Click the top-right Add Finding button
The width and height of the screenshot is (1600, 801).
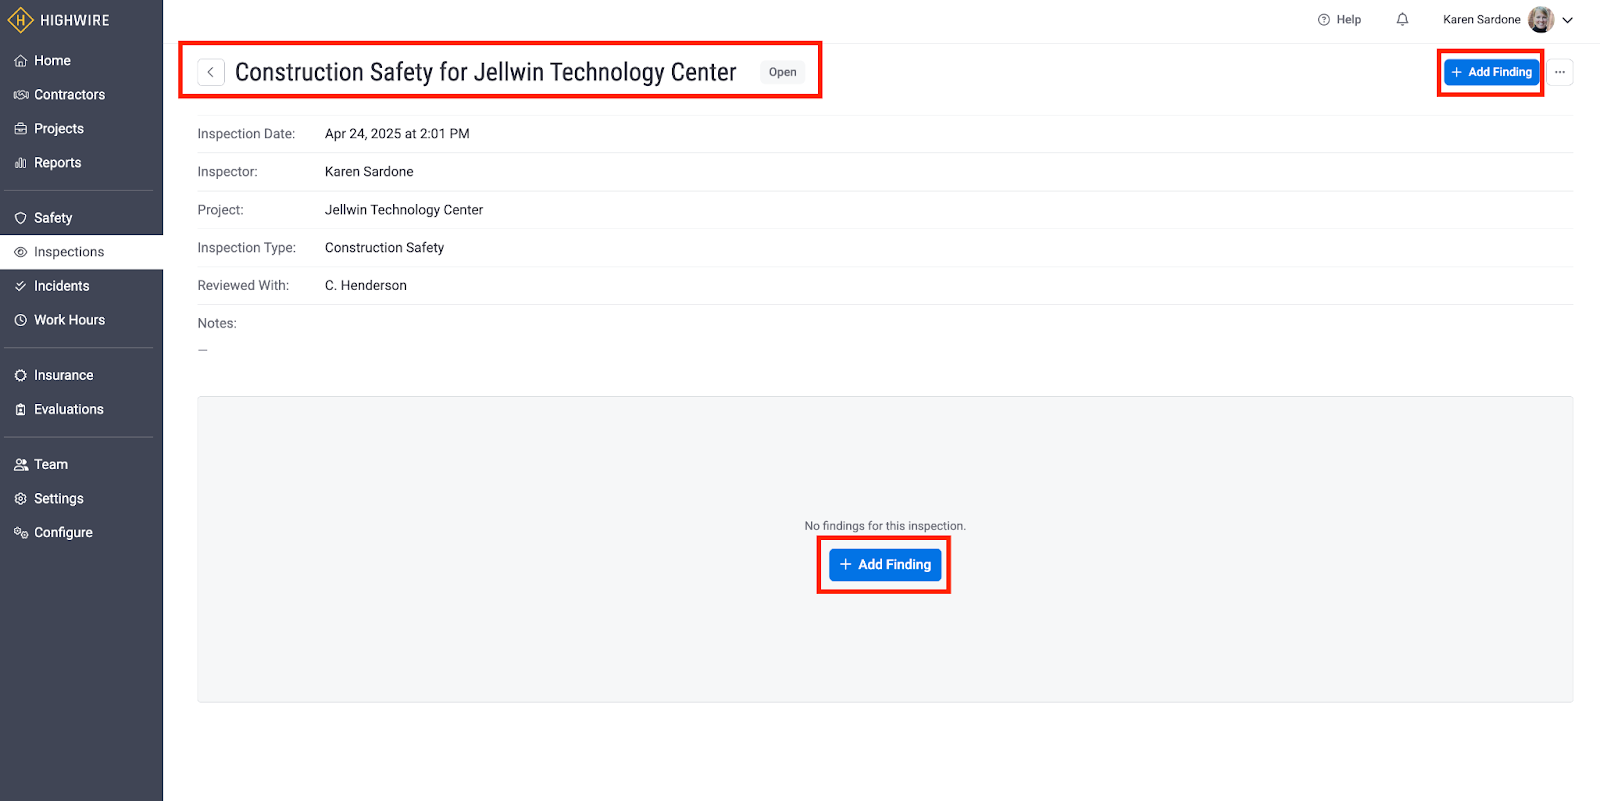[1491, 72]
